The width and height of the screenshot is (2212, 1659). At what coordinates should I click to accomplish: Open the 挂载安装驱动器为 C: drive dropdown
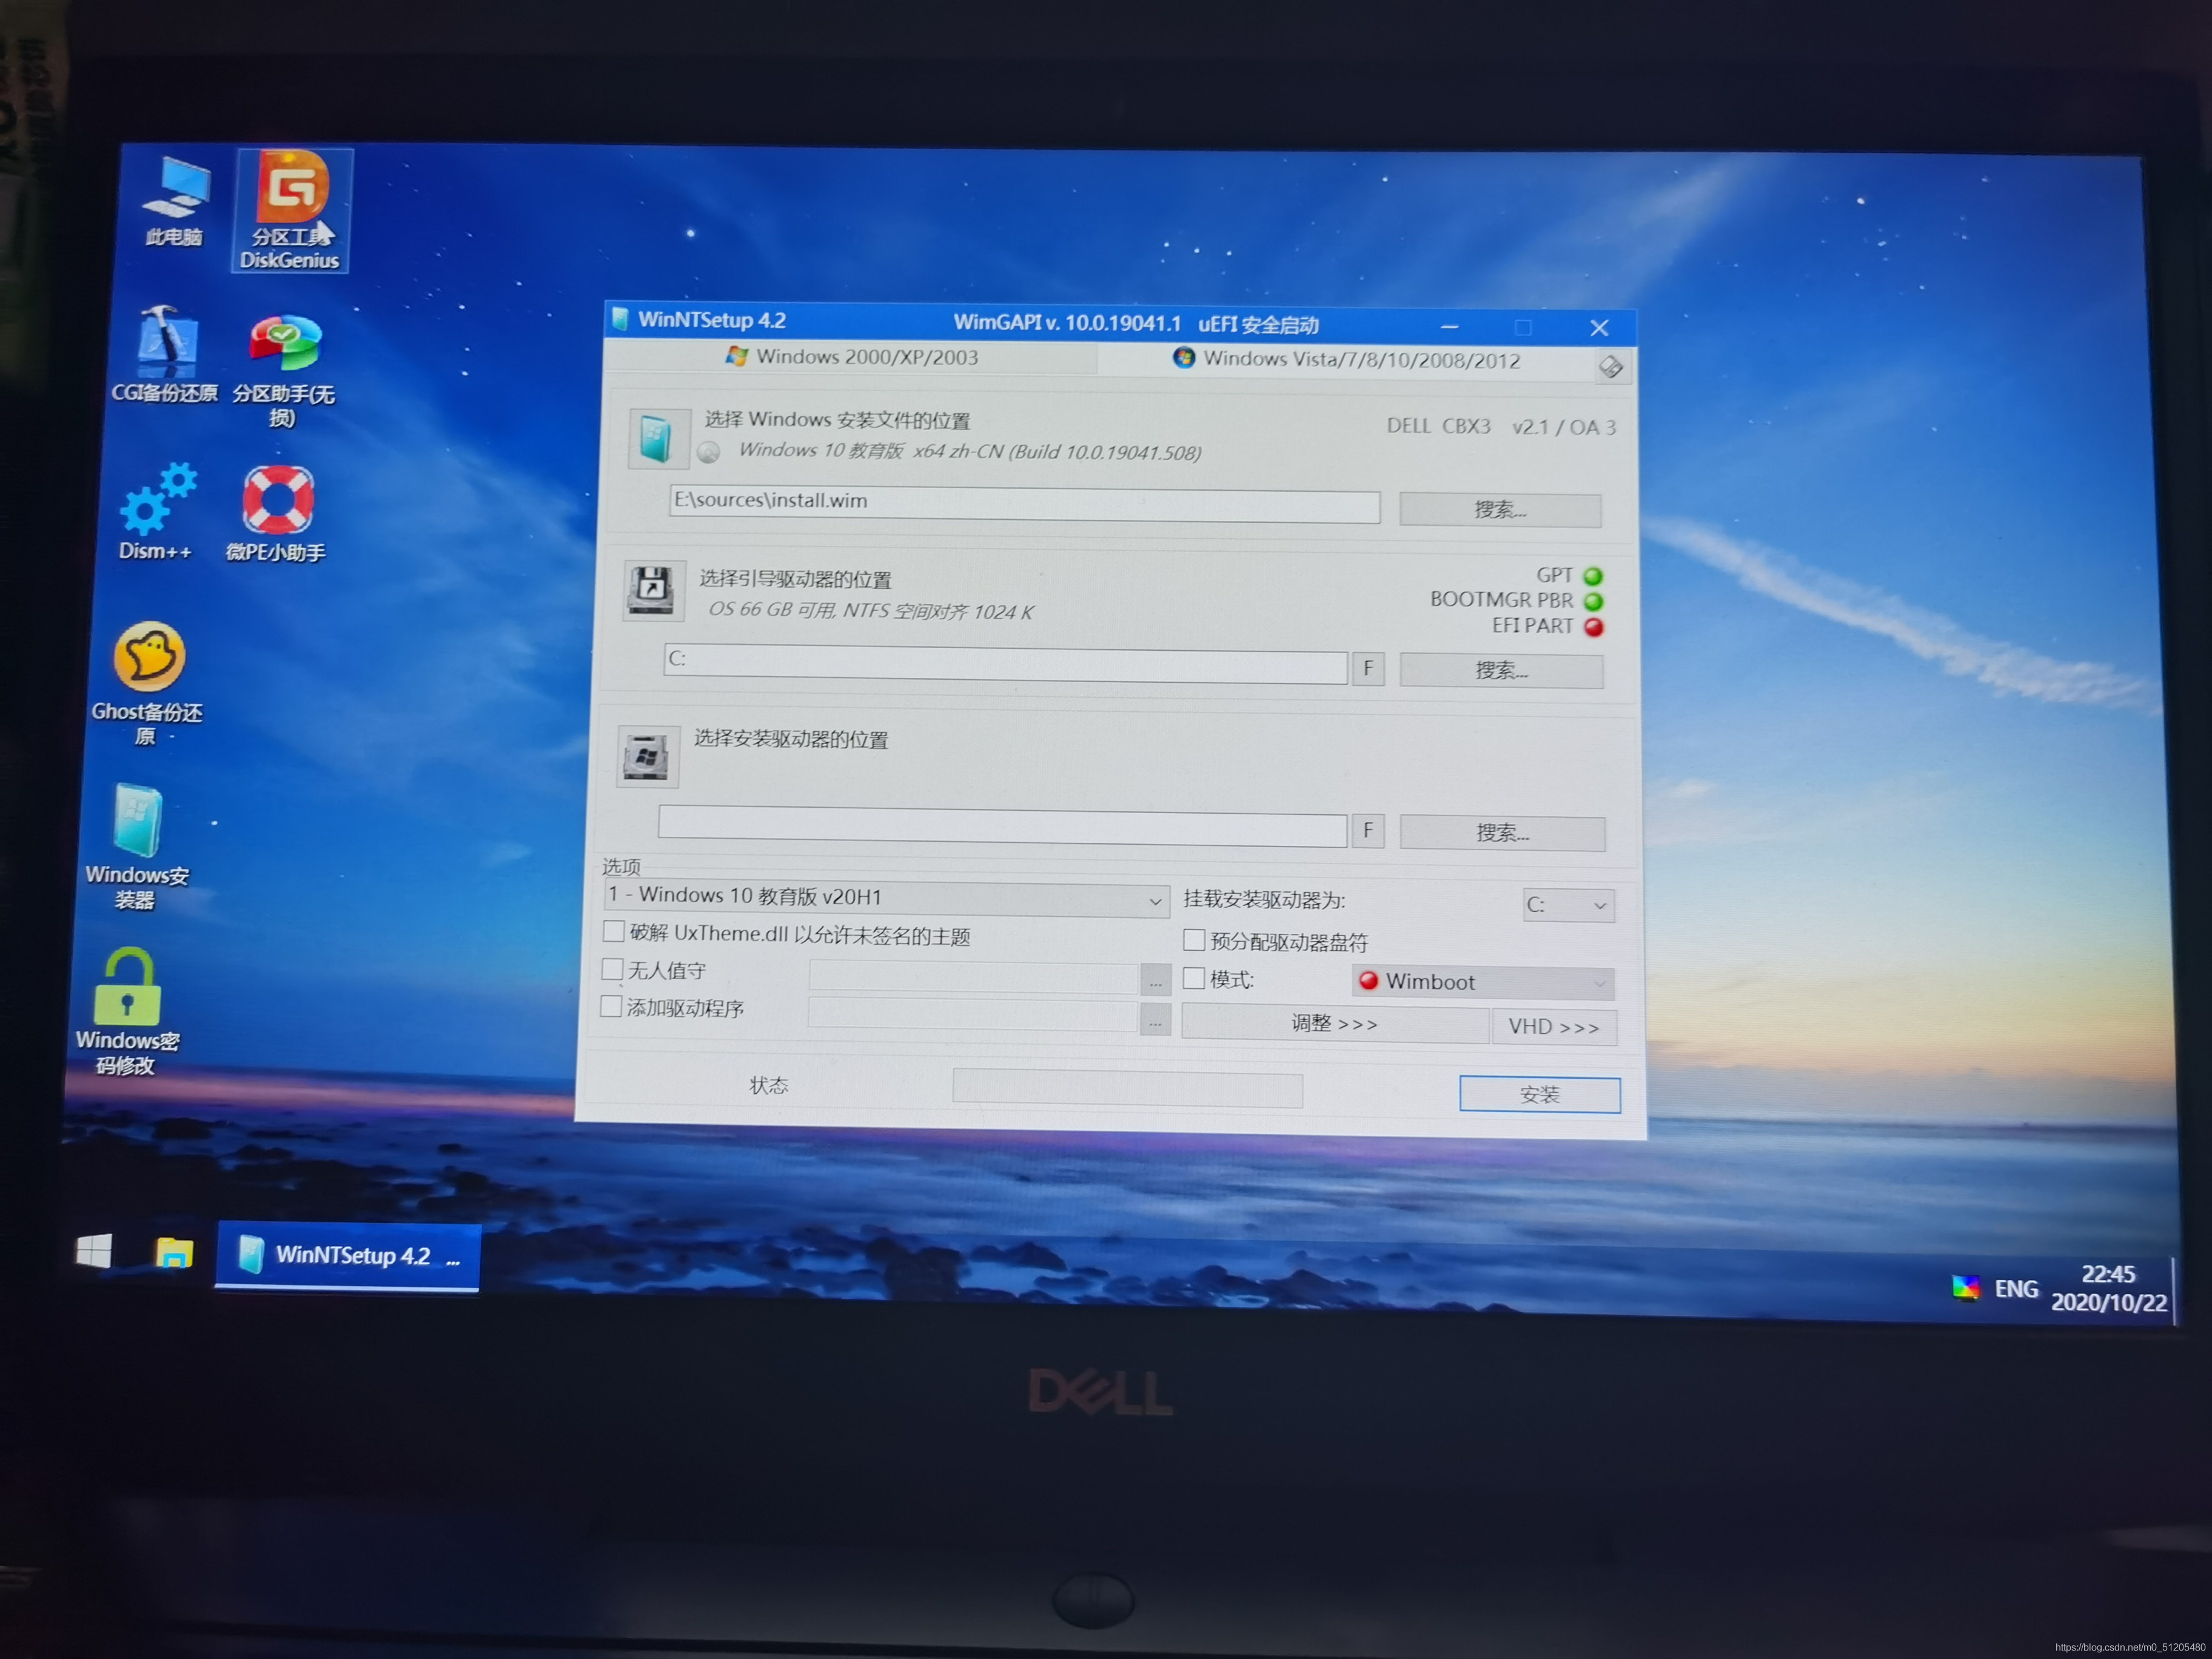pos(1568,905)
